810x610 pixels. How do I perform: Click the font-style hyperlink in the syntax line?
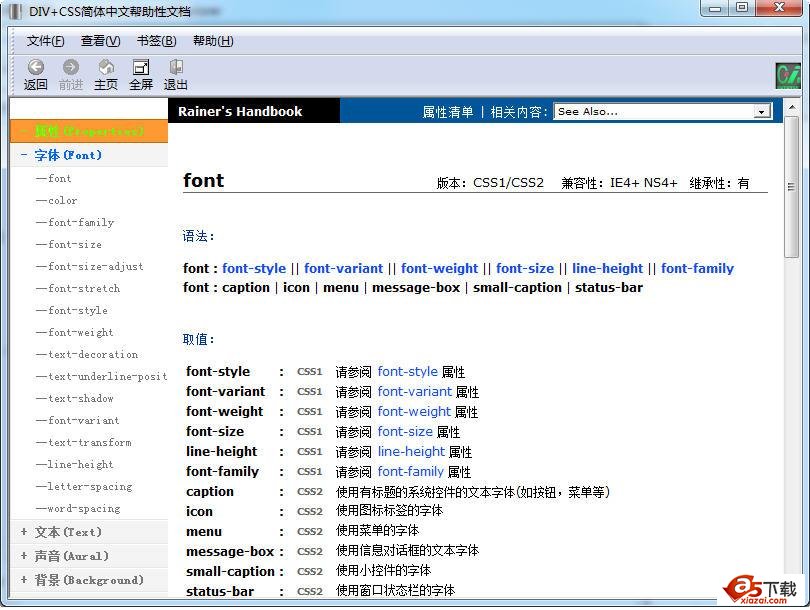[254, 268]
